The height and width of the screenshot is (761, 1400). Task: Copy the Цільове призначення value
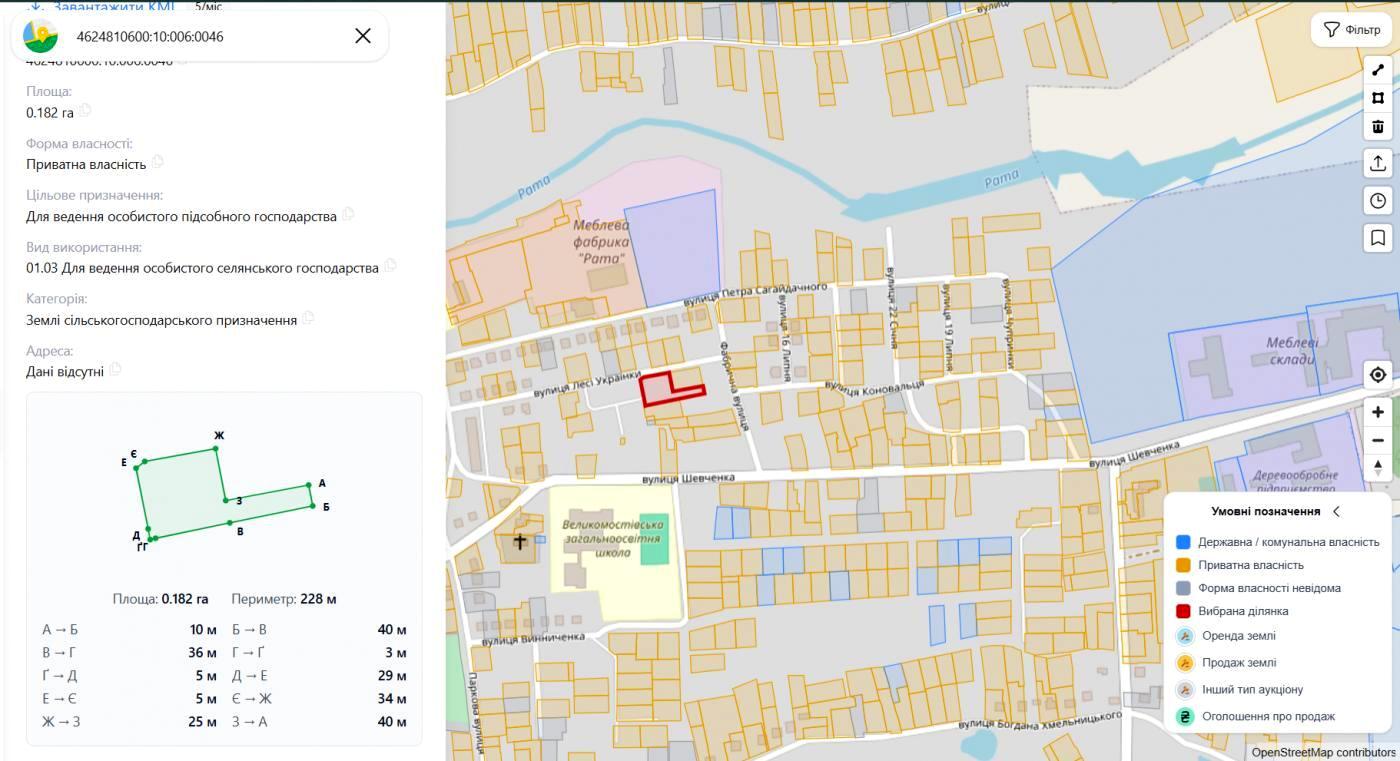tap(348, 214)
